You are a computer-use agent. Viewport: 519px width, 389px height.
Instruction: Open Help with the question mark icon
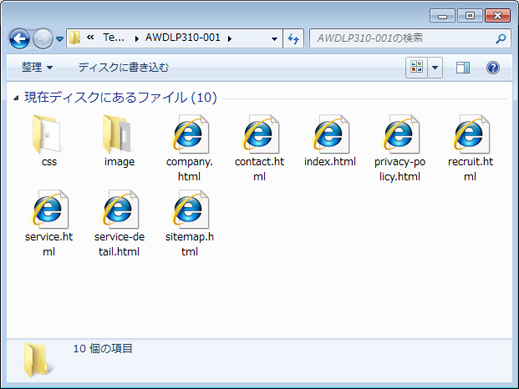pyautogui.click(x=493, y=68)
